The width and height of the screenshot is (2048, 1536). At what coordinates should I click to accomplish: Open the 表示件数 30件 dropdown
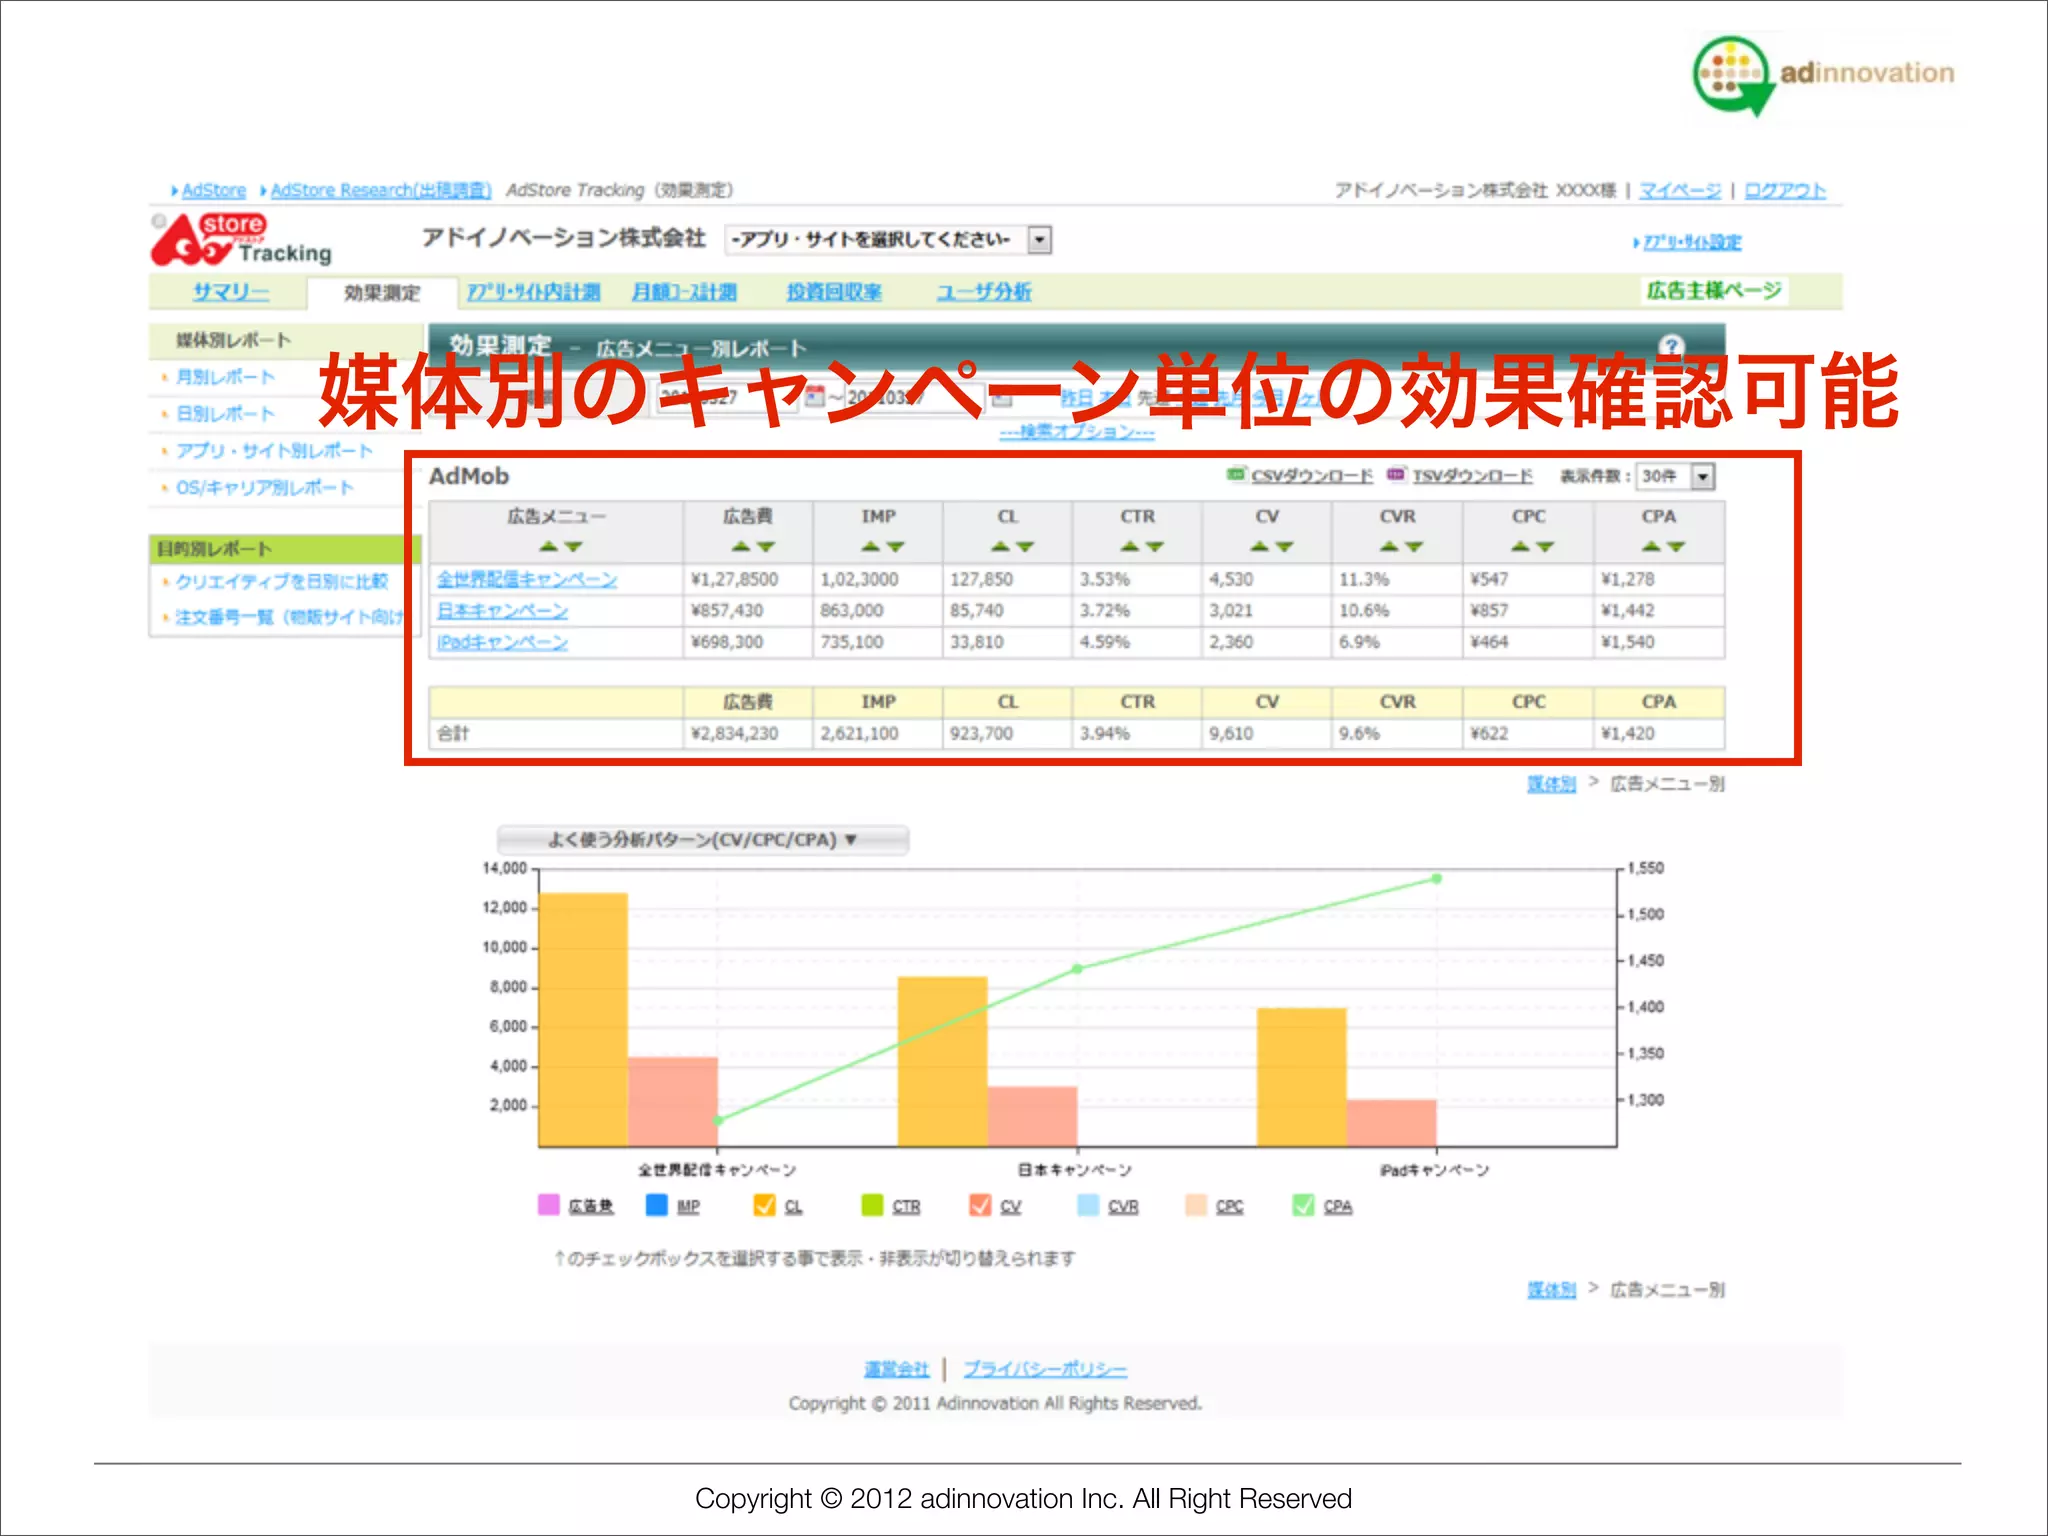tap(1675, 476)
